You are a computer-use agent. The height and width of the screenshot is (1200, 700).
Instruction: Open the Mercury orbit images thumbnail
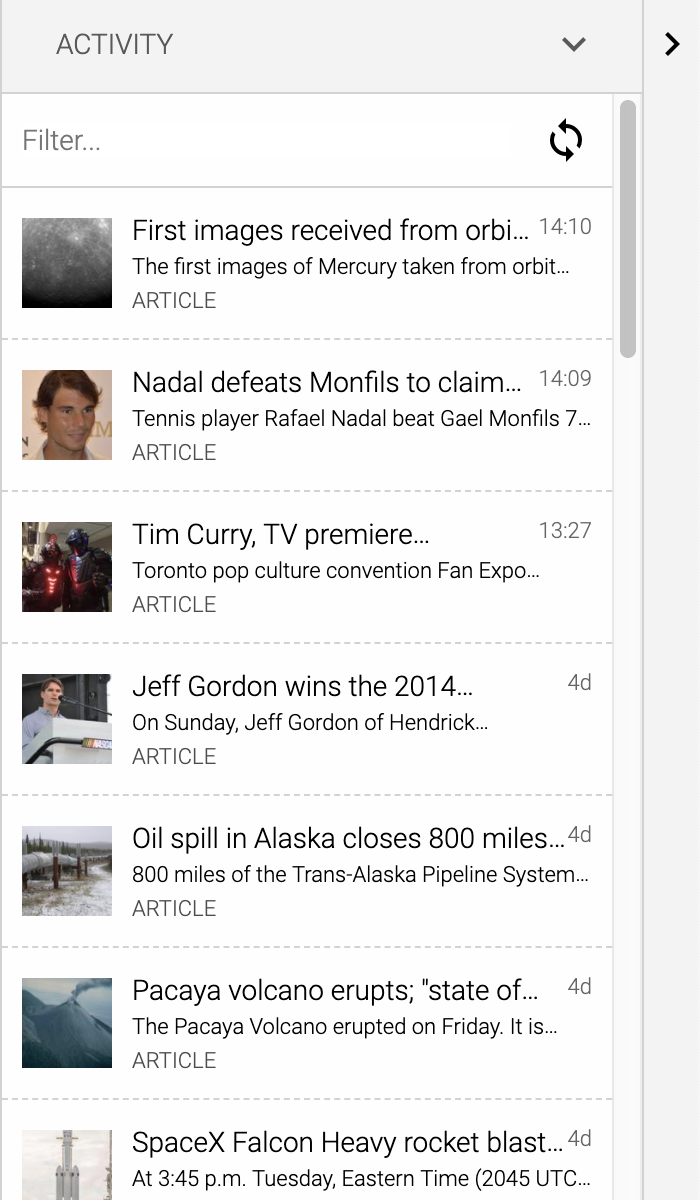click(x=67, y=263)
